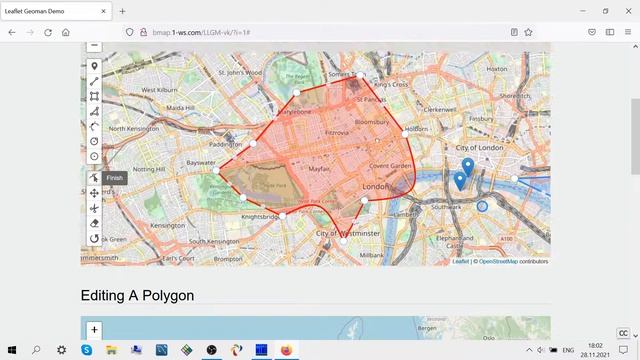Zoom out the London map
640x360 pixels.
[94, 46]
